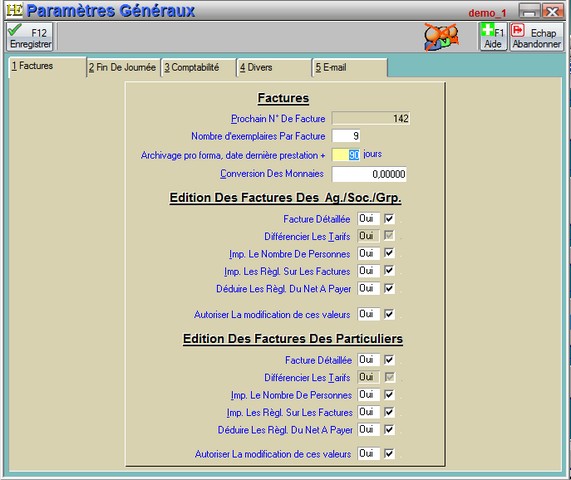Toggle Autoriser La modification checkbox for Ag./Soc./Grp.
Viewport: 571px width, 480px height.
pyautogui.click(x=389, y=314)
